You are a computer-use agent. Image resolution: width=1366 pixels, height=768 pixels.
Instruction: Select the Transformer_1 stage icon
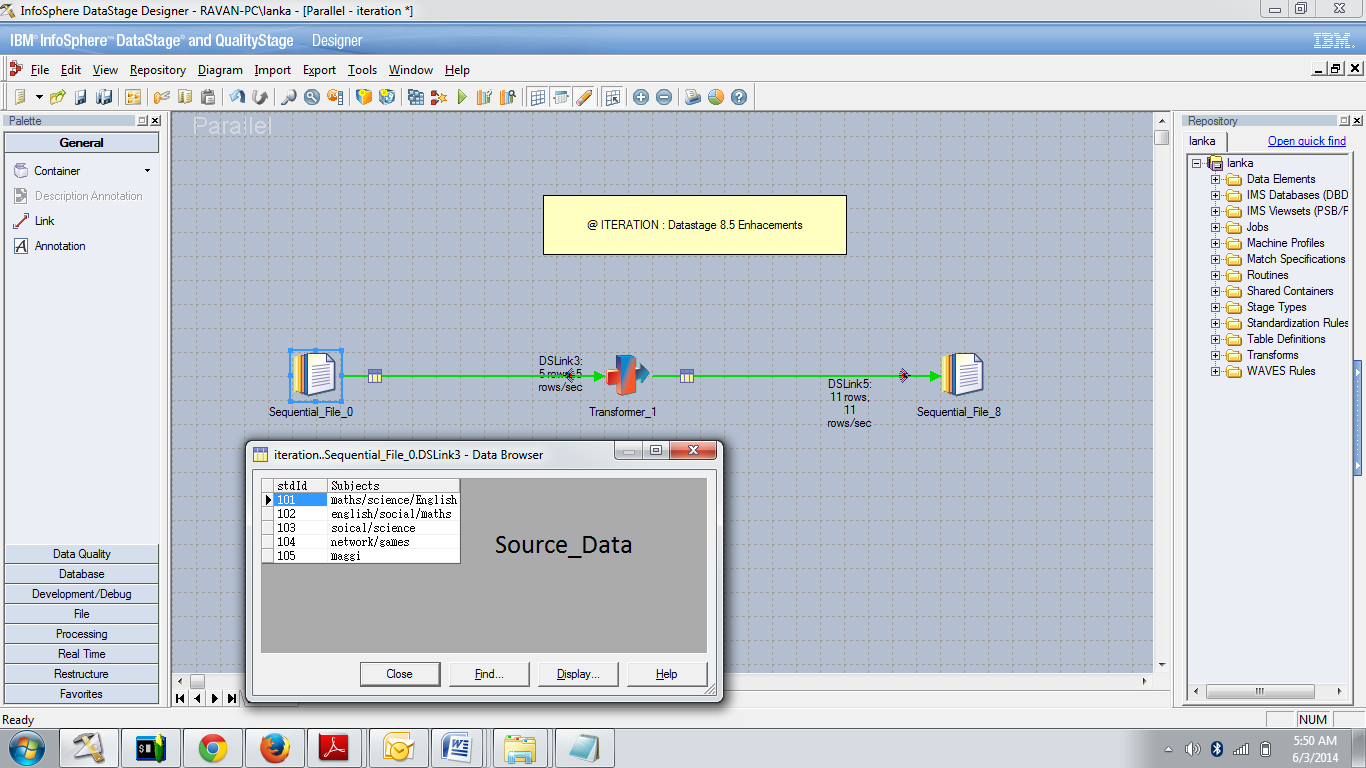(627, 375)
